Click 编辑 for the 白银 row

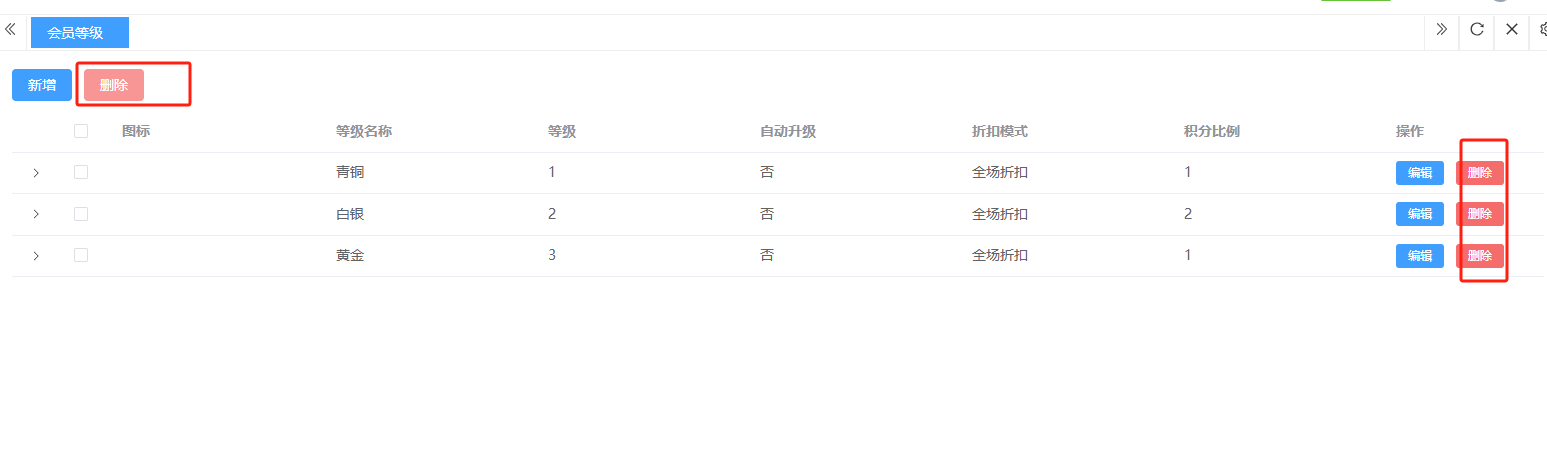click(1419, 214)
